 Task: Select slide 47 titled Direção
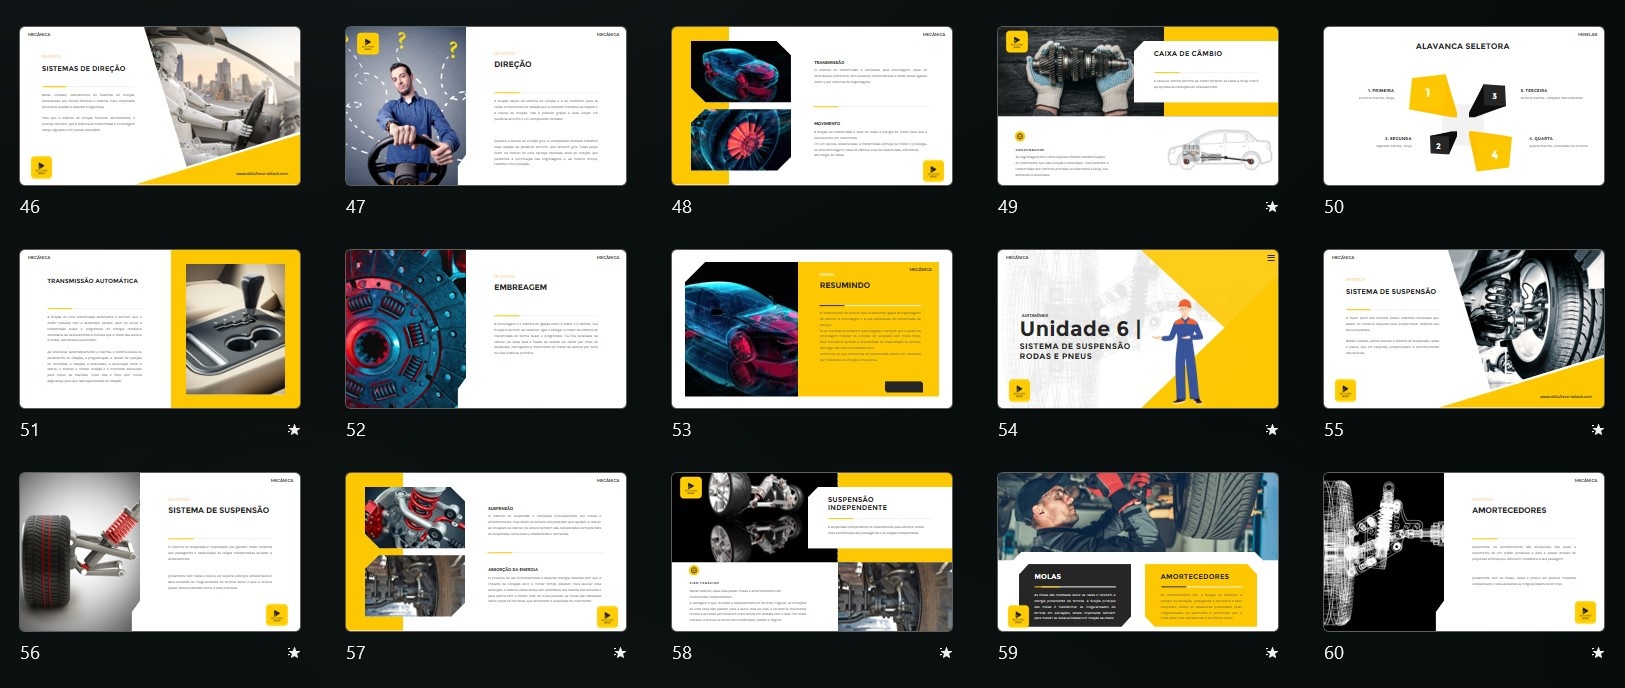(x=486, y=106)
